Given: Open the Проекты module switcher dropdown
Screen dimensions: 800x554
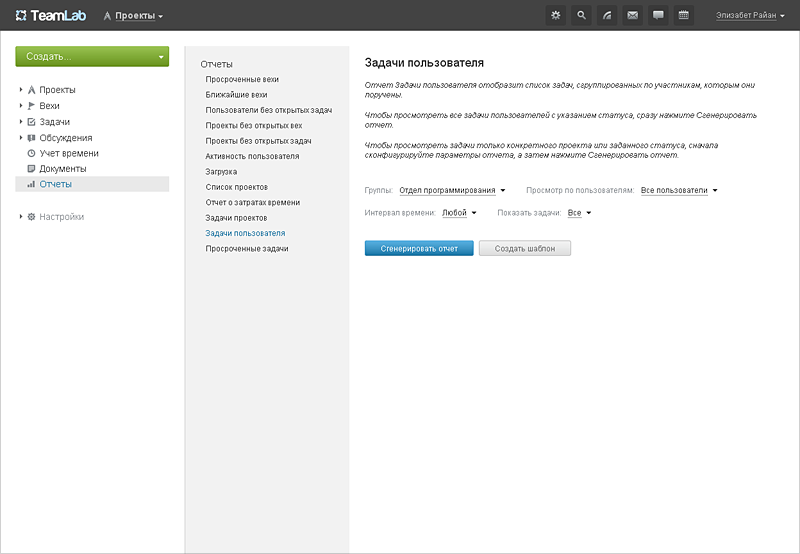Looking at the screenshot, I should [x=139, y=16].
